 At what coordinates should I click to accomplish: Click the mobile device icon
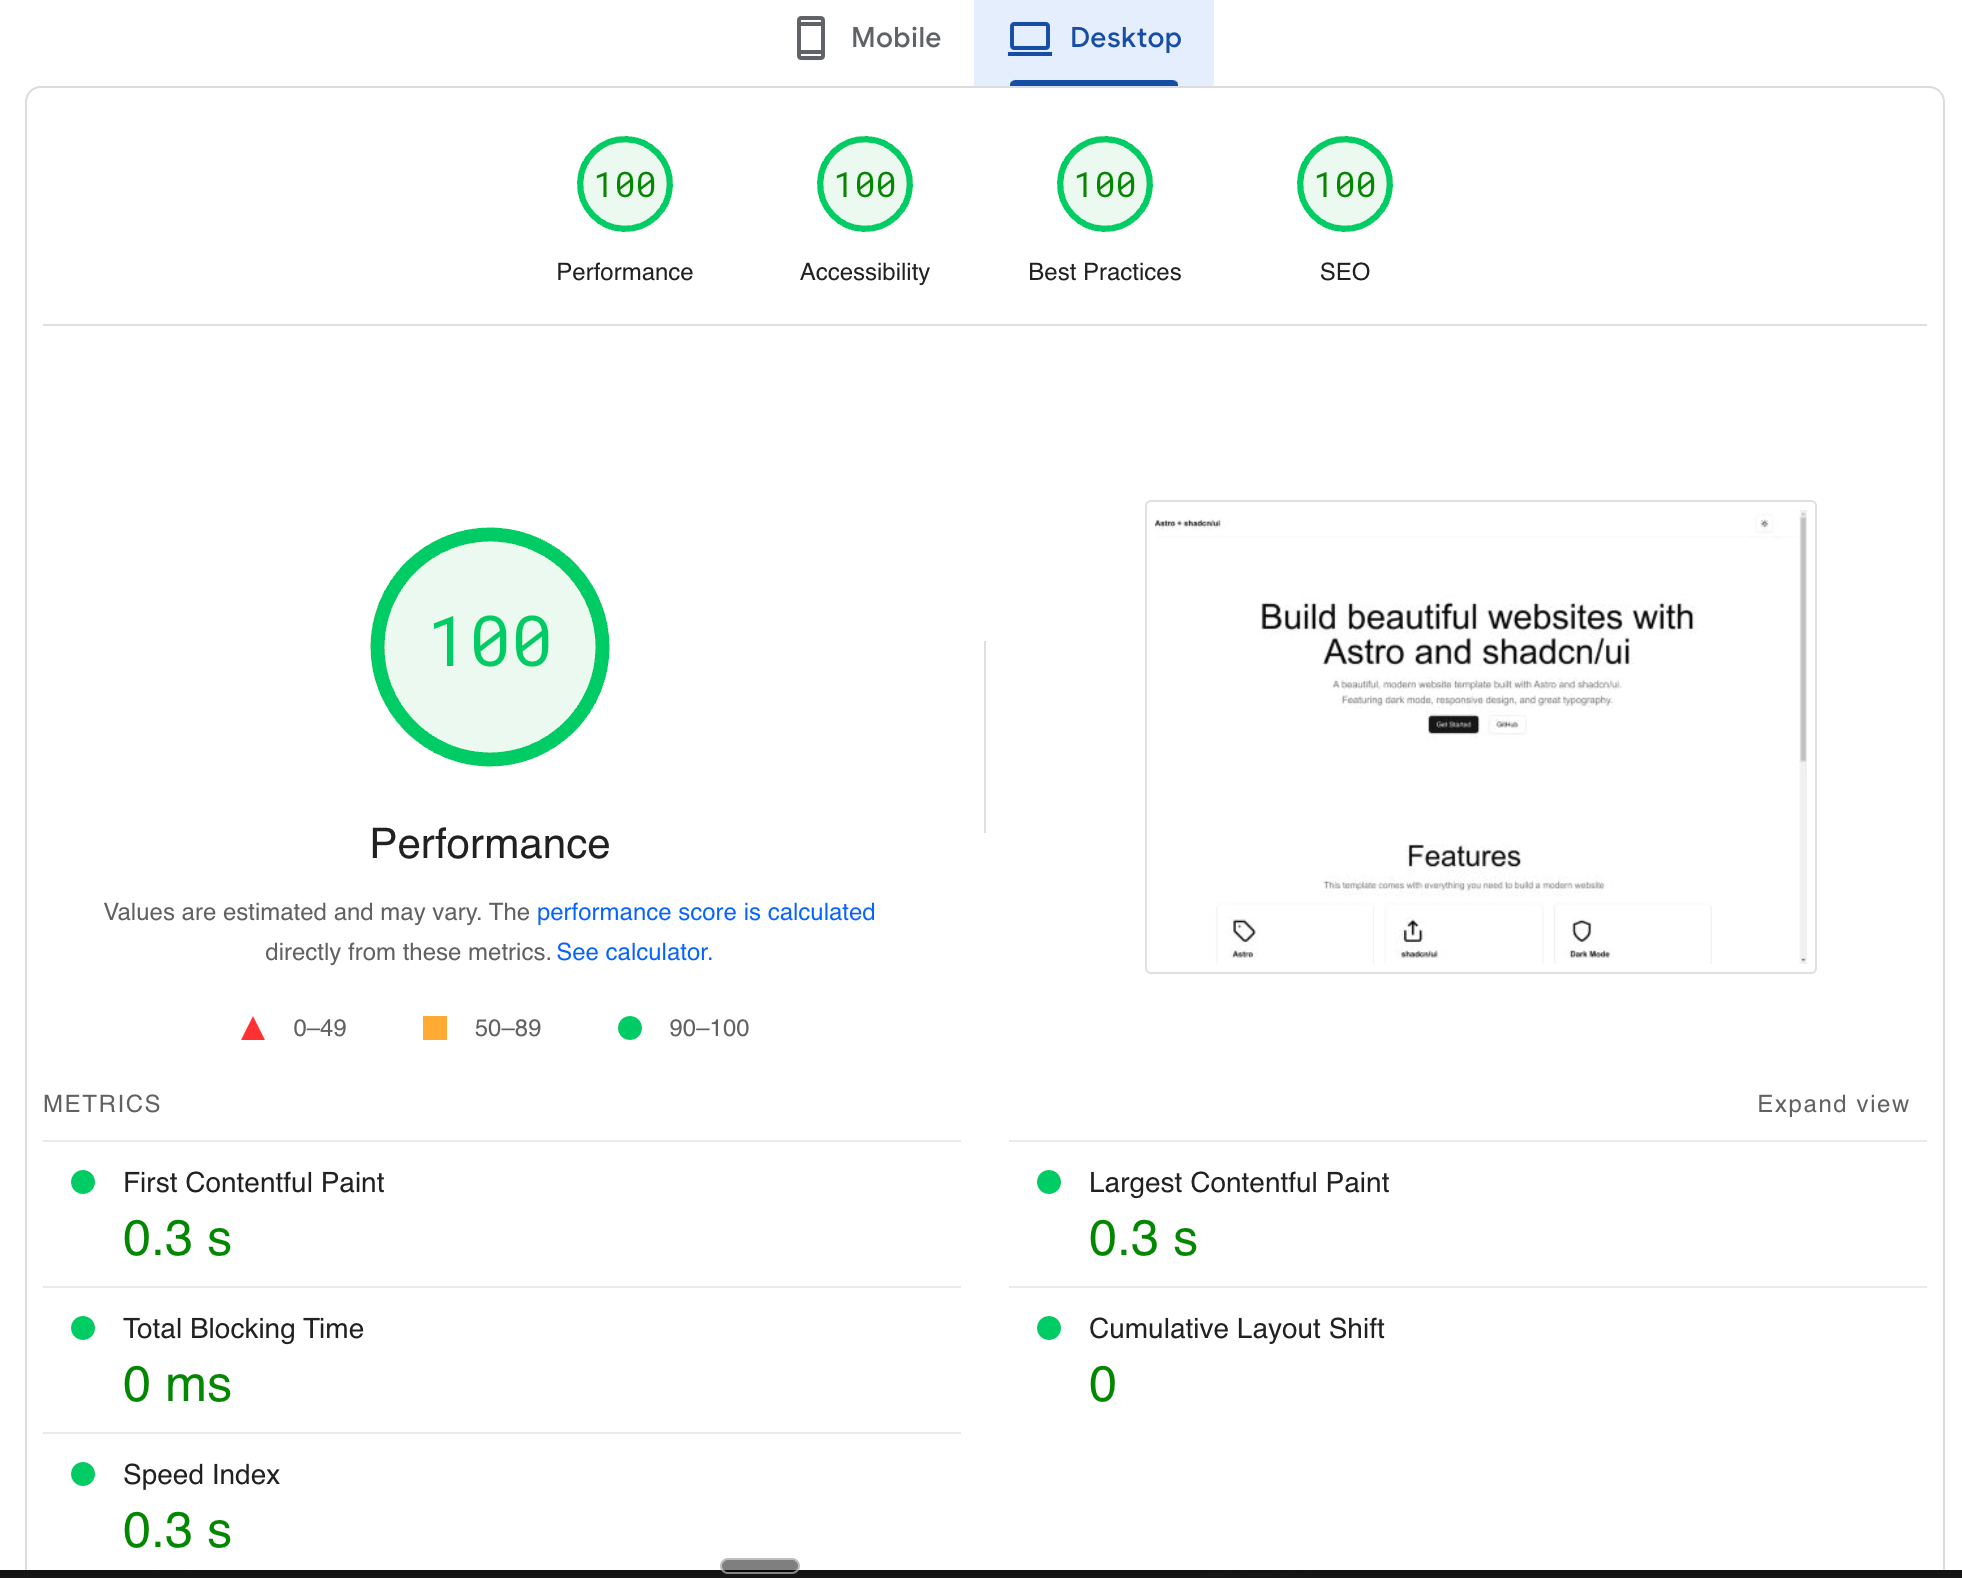pyautogui.click(x=811, y=37)
